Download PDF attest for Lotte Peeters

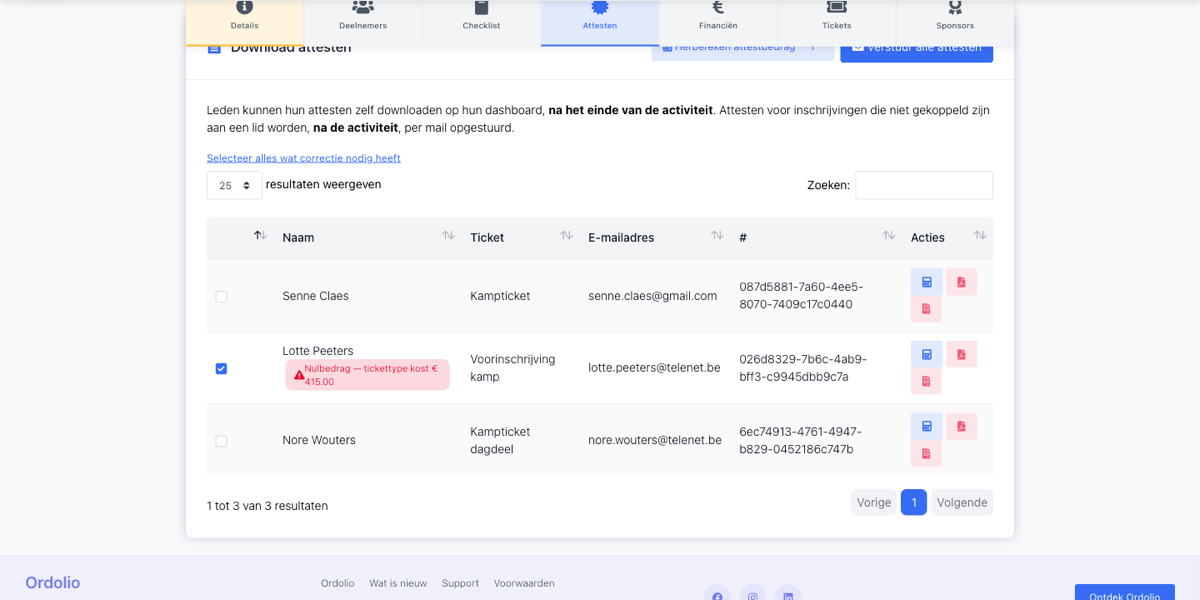click(961, 354)
